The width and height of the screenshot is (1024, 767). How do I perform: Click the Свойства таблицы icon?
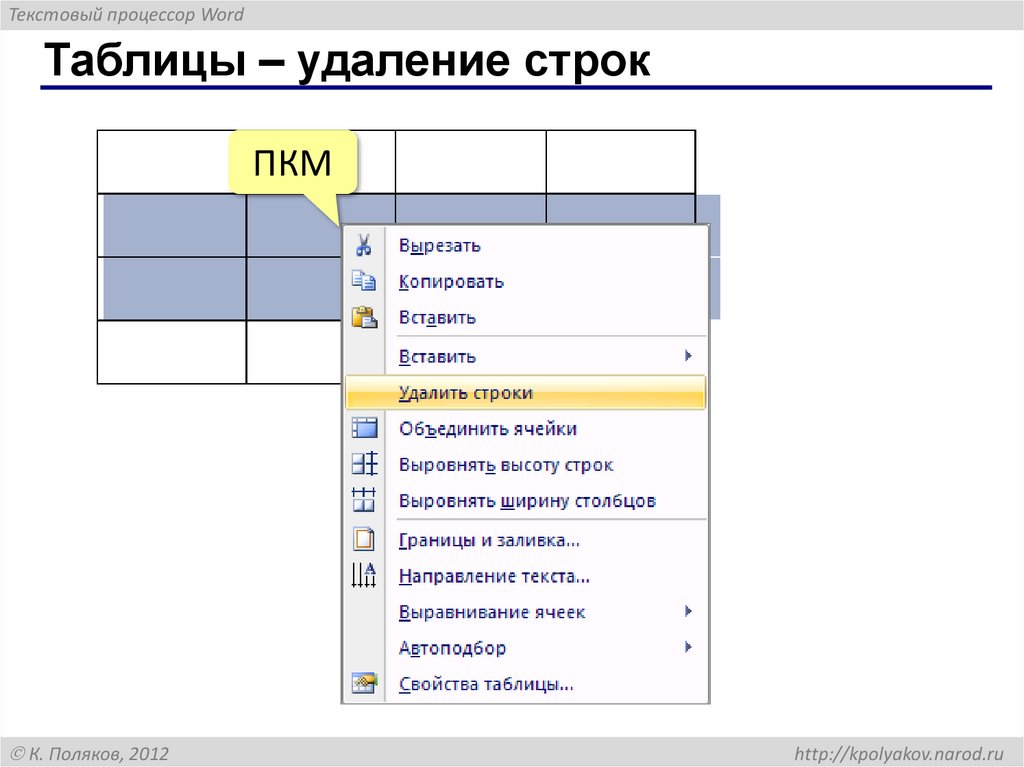(364, 683)
